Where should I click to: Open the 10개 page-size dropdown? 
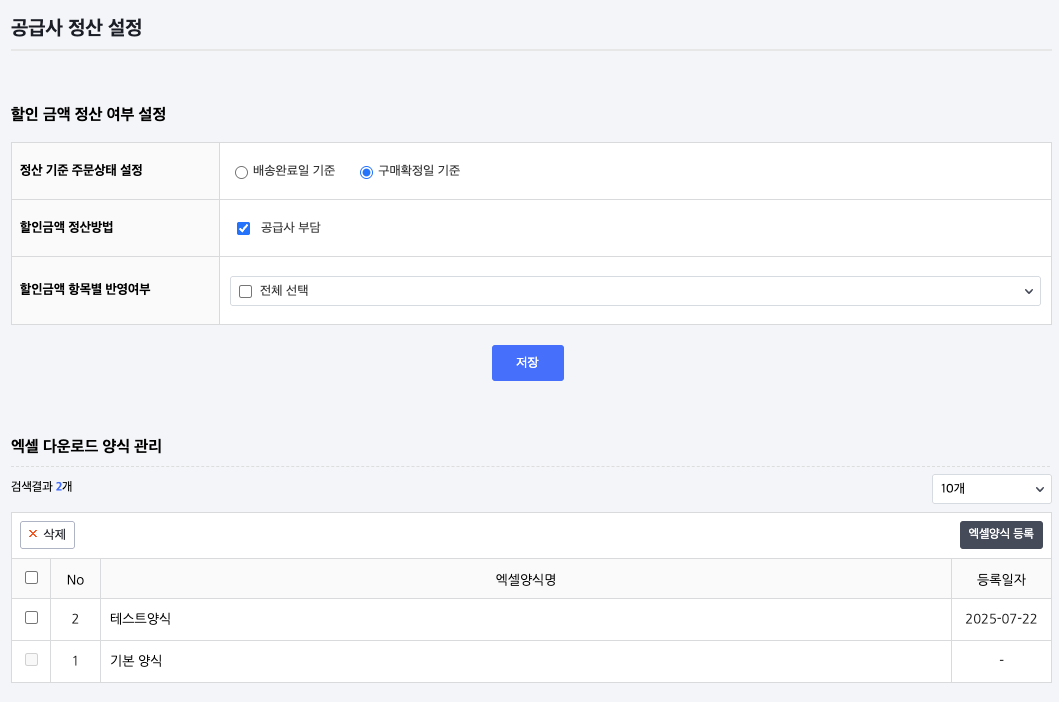991,488
